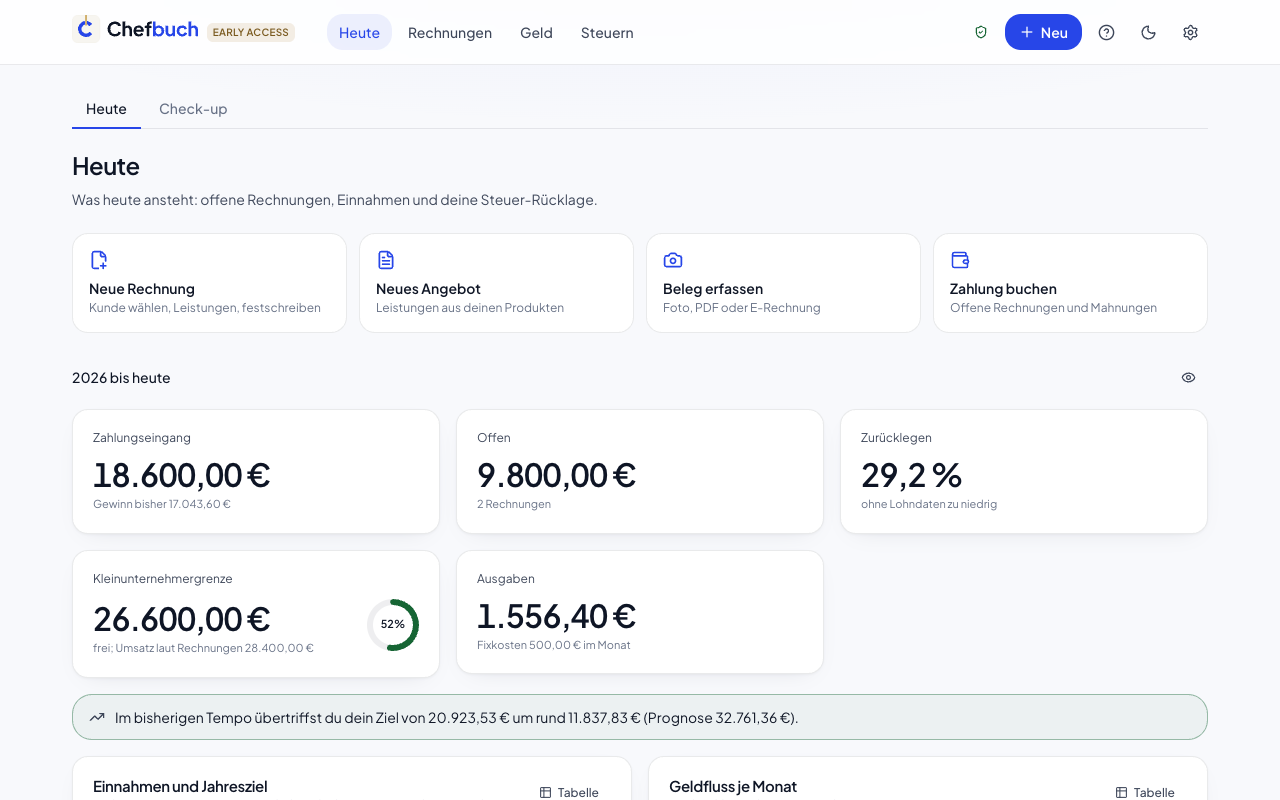Image resolution: width=1280 pixels, height=800 pixels.
Task: Click the 'Einnahmen und Jahresziel' heading
Action: point(180,787)
